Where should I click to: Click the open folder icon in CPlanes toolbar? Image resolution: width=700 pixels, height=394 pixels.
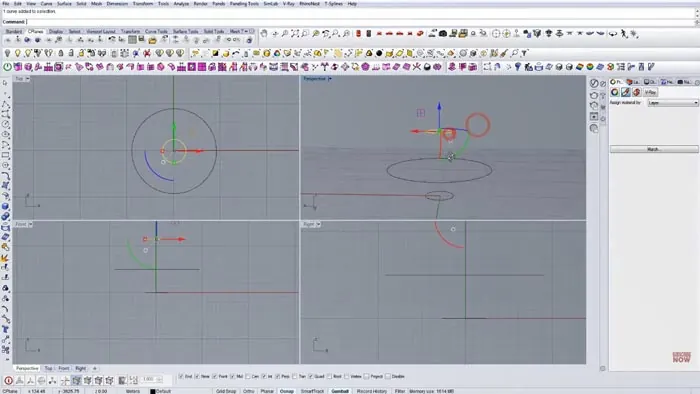[x=152, y=40]
